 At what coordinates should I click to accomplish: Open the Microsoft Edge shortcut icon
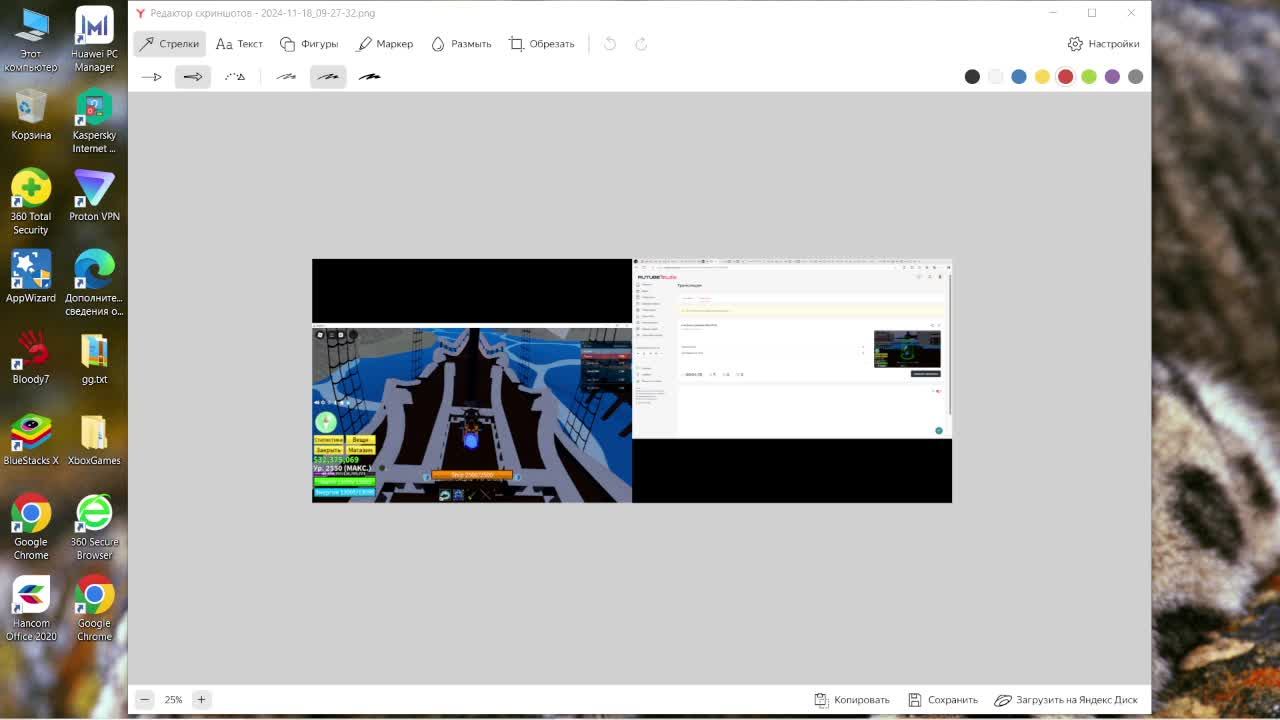94,283
